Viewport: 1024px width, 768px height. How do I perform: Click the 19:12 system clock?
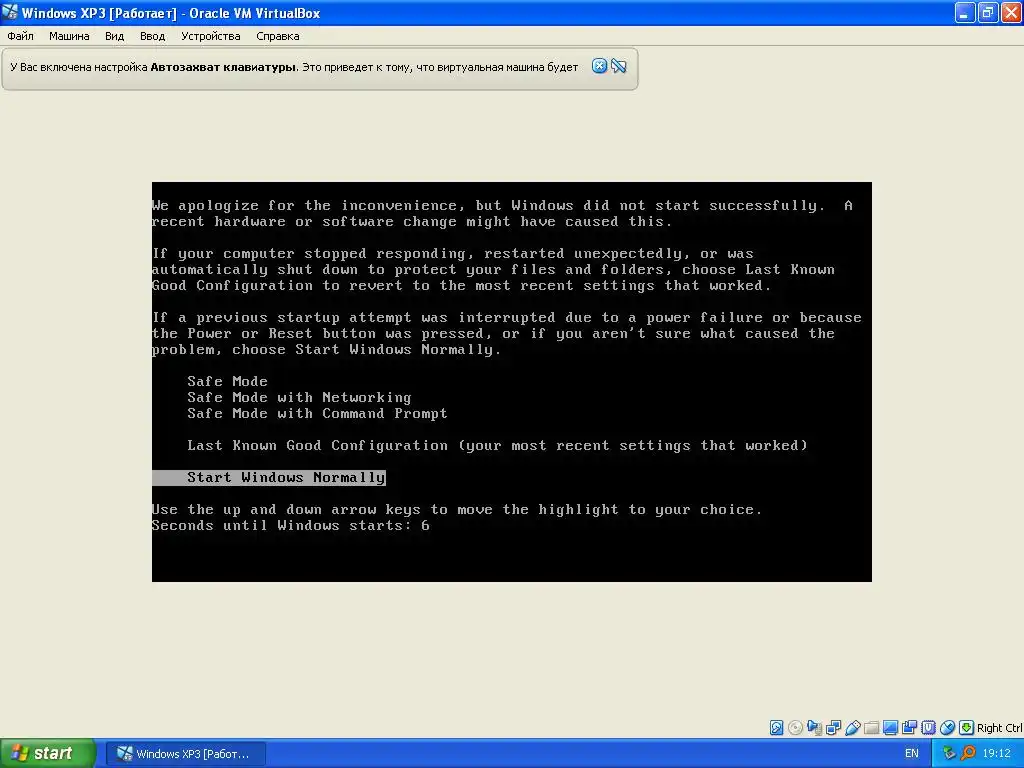coord(996,754)
